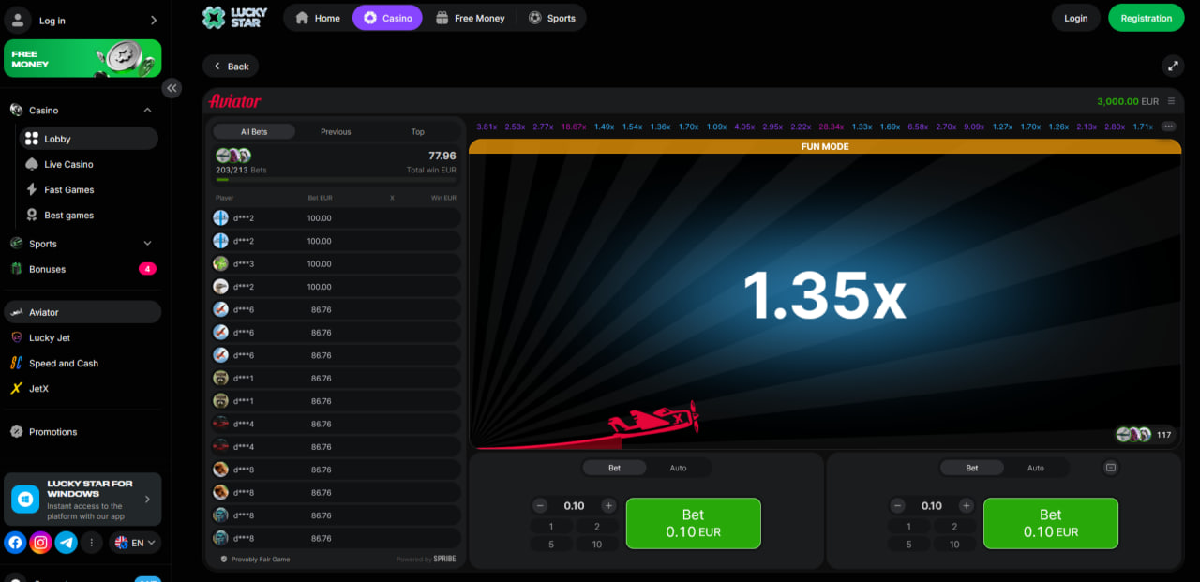Open the Lucky Jet game in sidebar

tap(82, 338)
